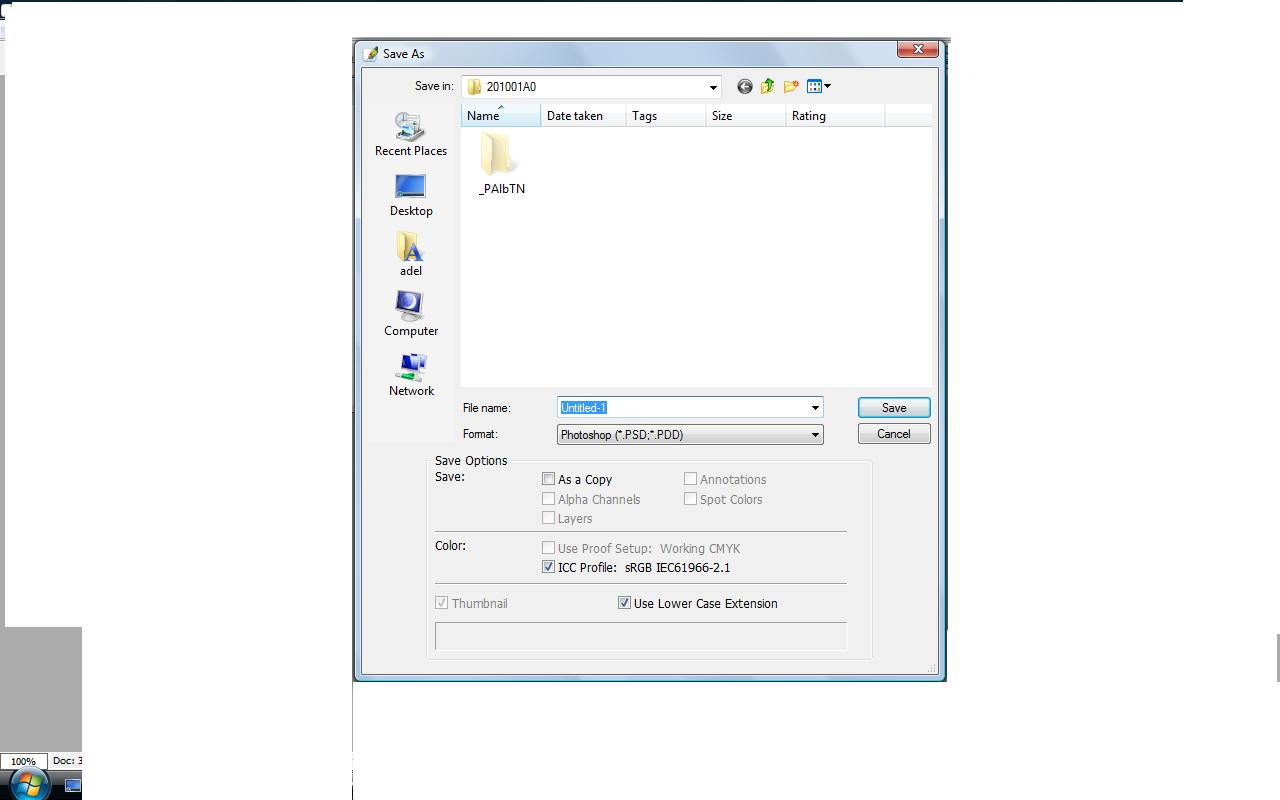Screen dimensions: 1280x800
Task: Open the Views menu icon
Action: pos(818,87)
